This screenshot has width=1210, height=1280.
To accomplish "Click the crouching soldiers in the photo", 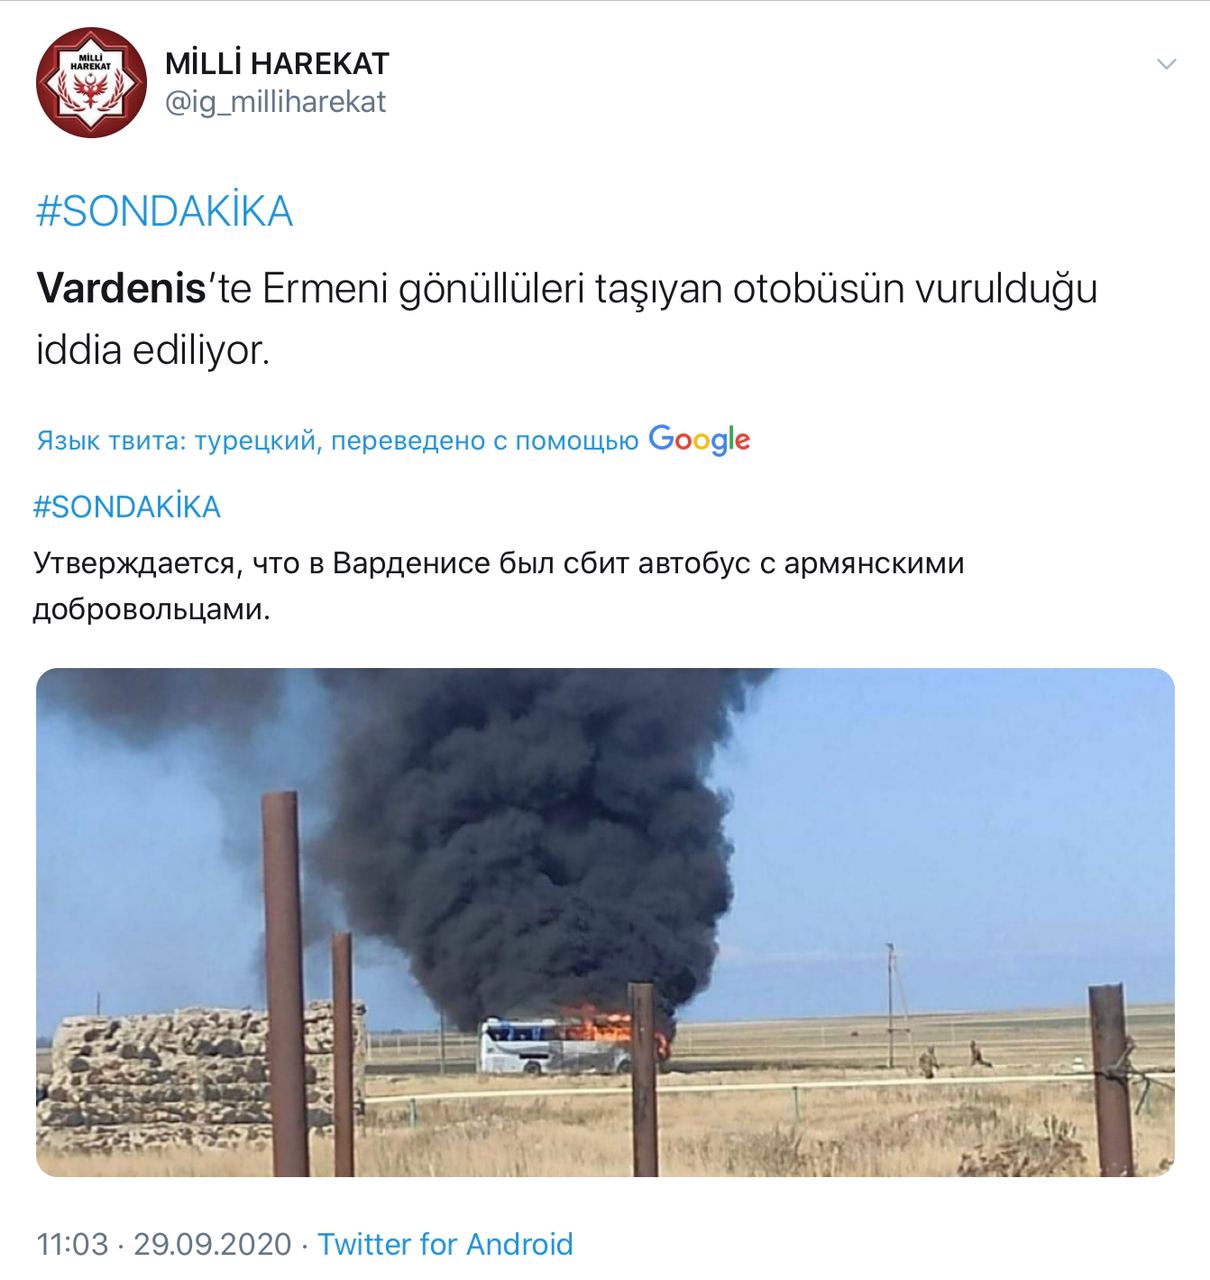I will tap(954, 1058).
